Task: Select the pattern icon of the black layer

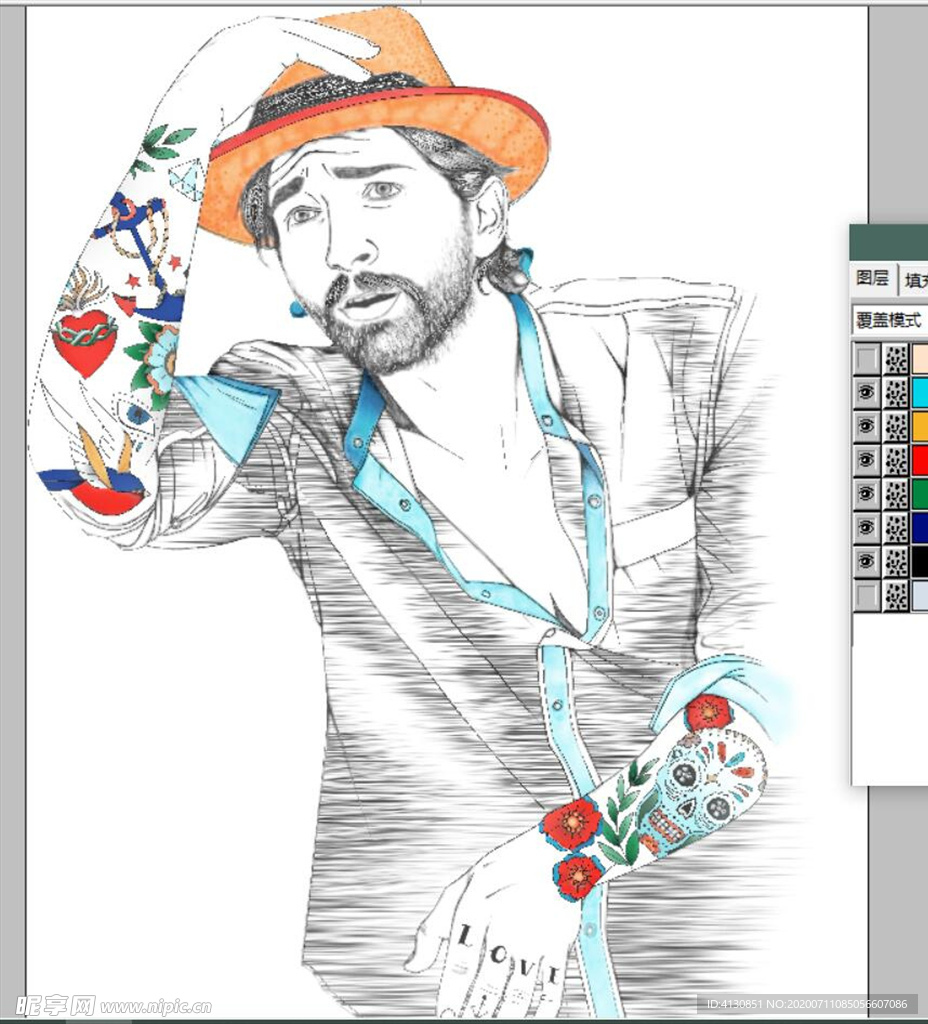Action: pyautogui.click(x=896, y=563)
